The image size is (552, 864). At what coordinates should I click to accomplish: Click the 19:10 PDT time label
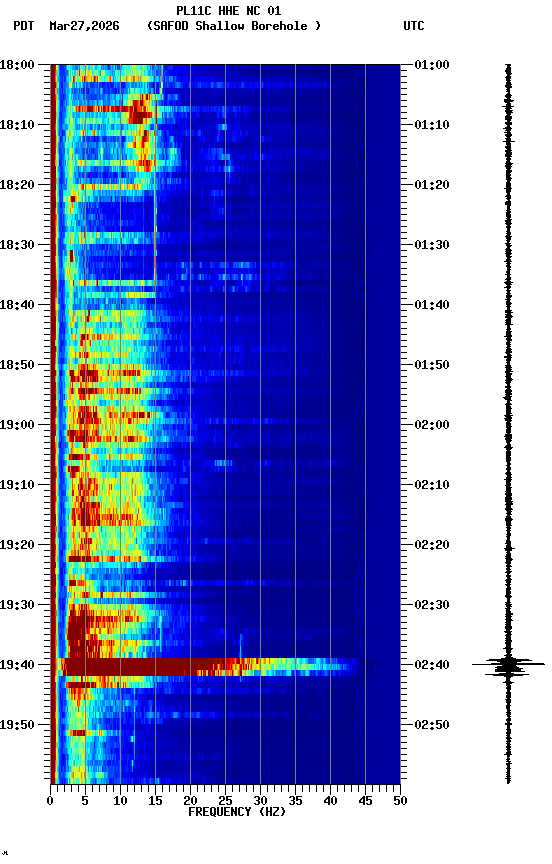pyautogui.click(x=17, y=485)
